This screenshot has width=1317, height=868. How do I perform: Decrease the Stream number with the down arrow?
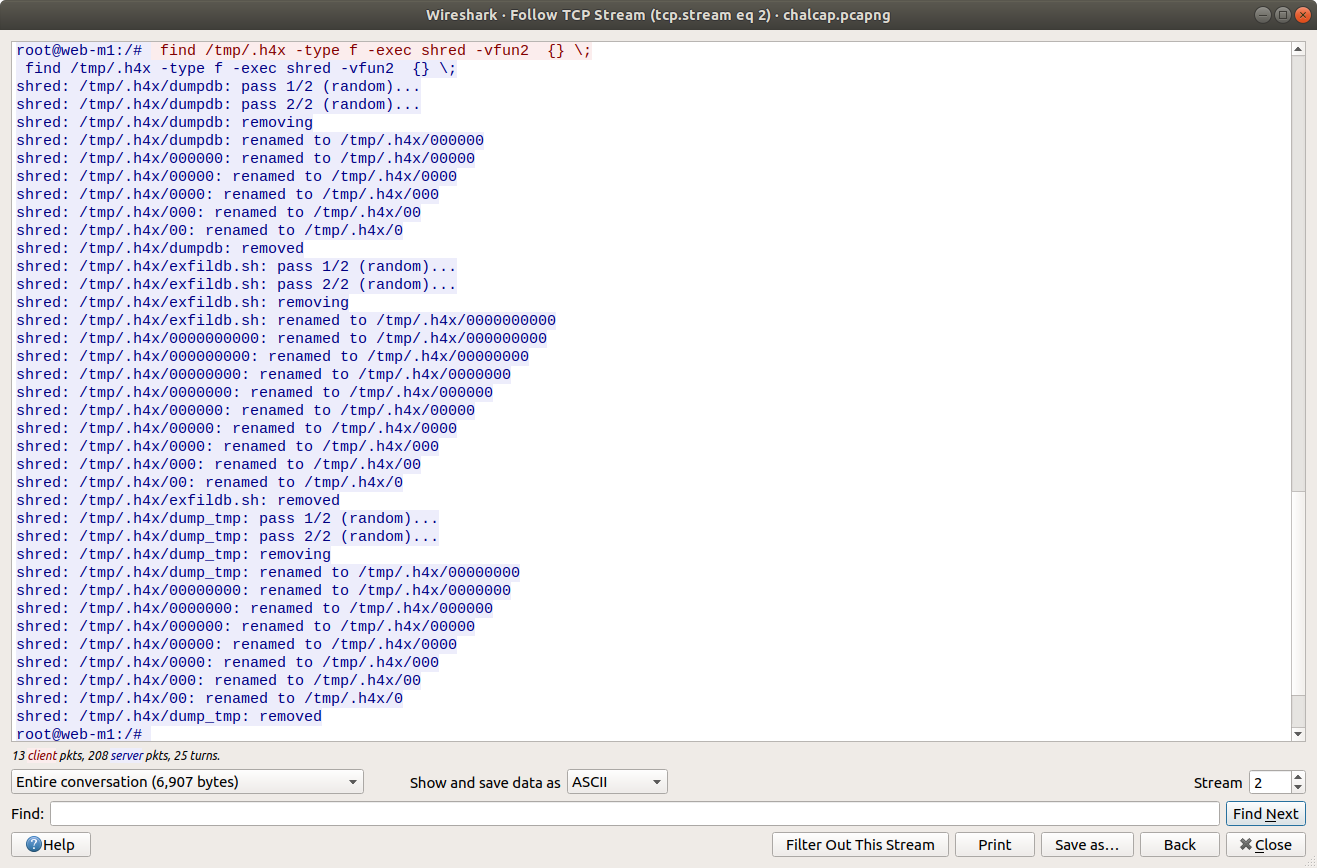[1298, 788]
